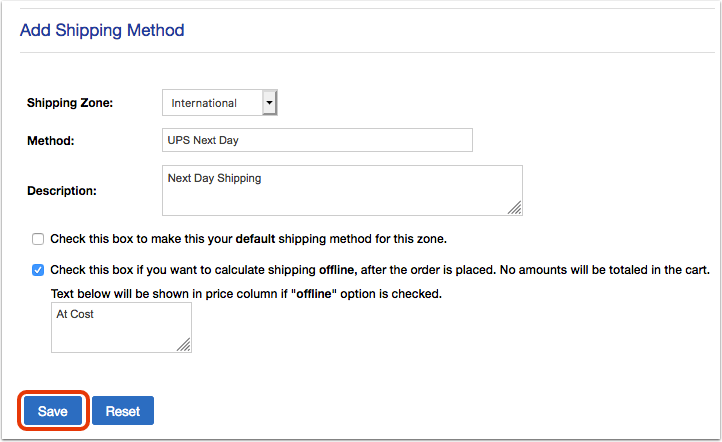The width and height of the screenshot is (722, 442).
Task: Click into the Next Day Shipping description box
Action: pyautogui.click(x=342, y=191)
